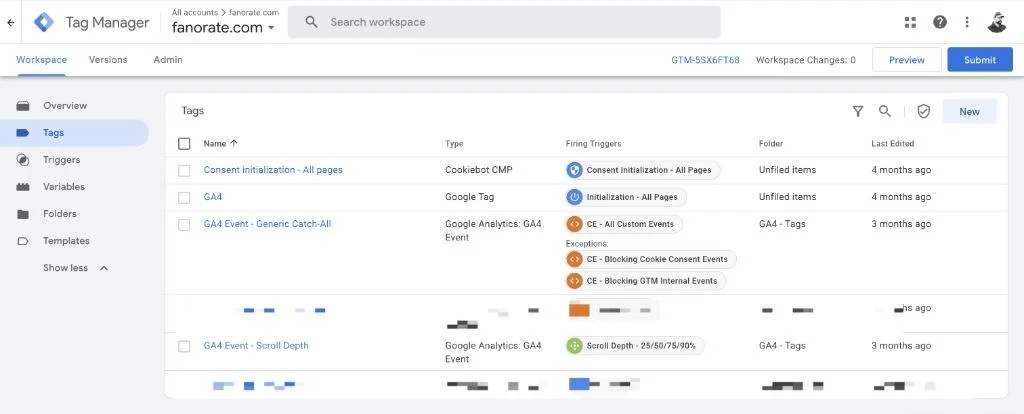This screenshot has width=1024, height=414.
Task: Switch to the Versions tab
Action: (x=108, y=59)
